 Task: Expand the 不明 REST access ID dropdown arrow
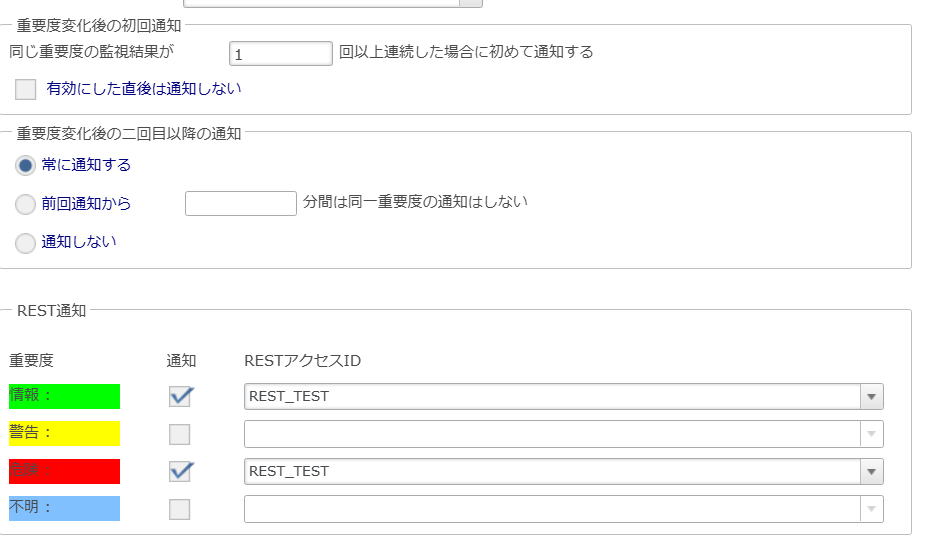[871, 509]
